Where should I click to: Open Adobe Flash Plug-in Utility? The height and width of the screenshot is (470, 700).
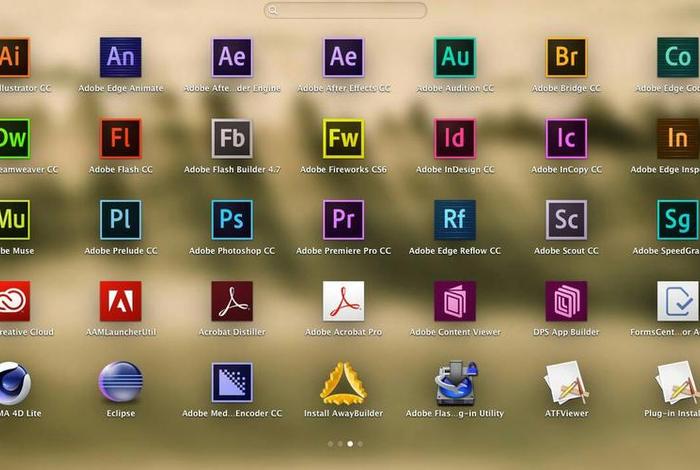tap(455, 383)
